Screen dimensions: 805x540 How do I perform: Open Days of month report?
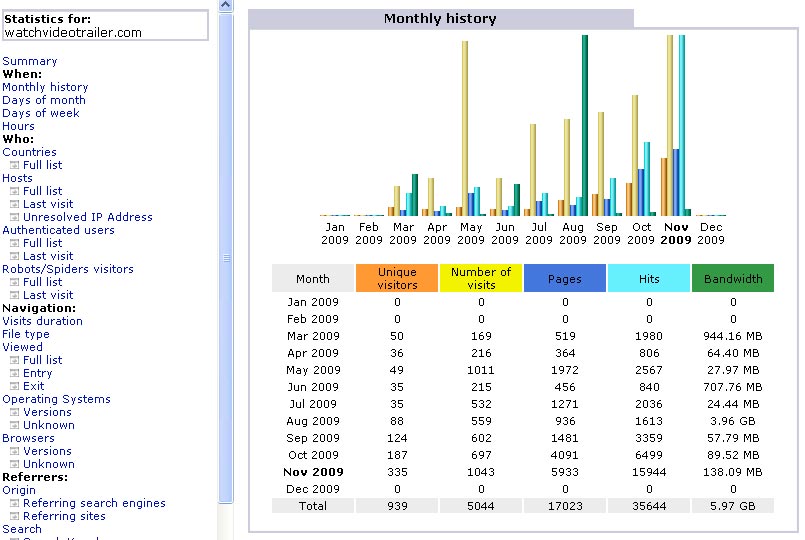pyautogui.click(x=44, y=100)
